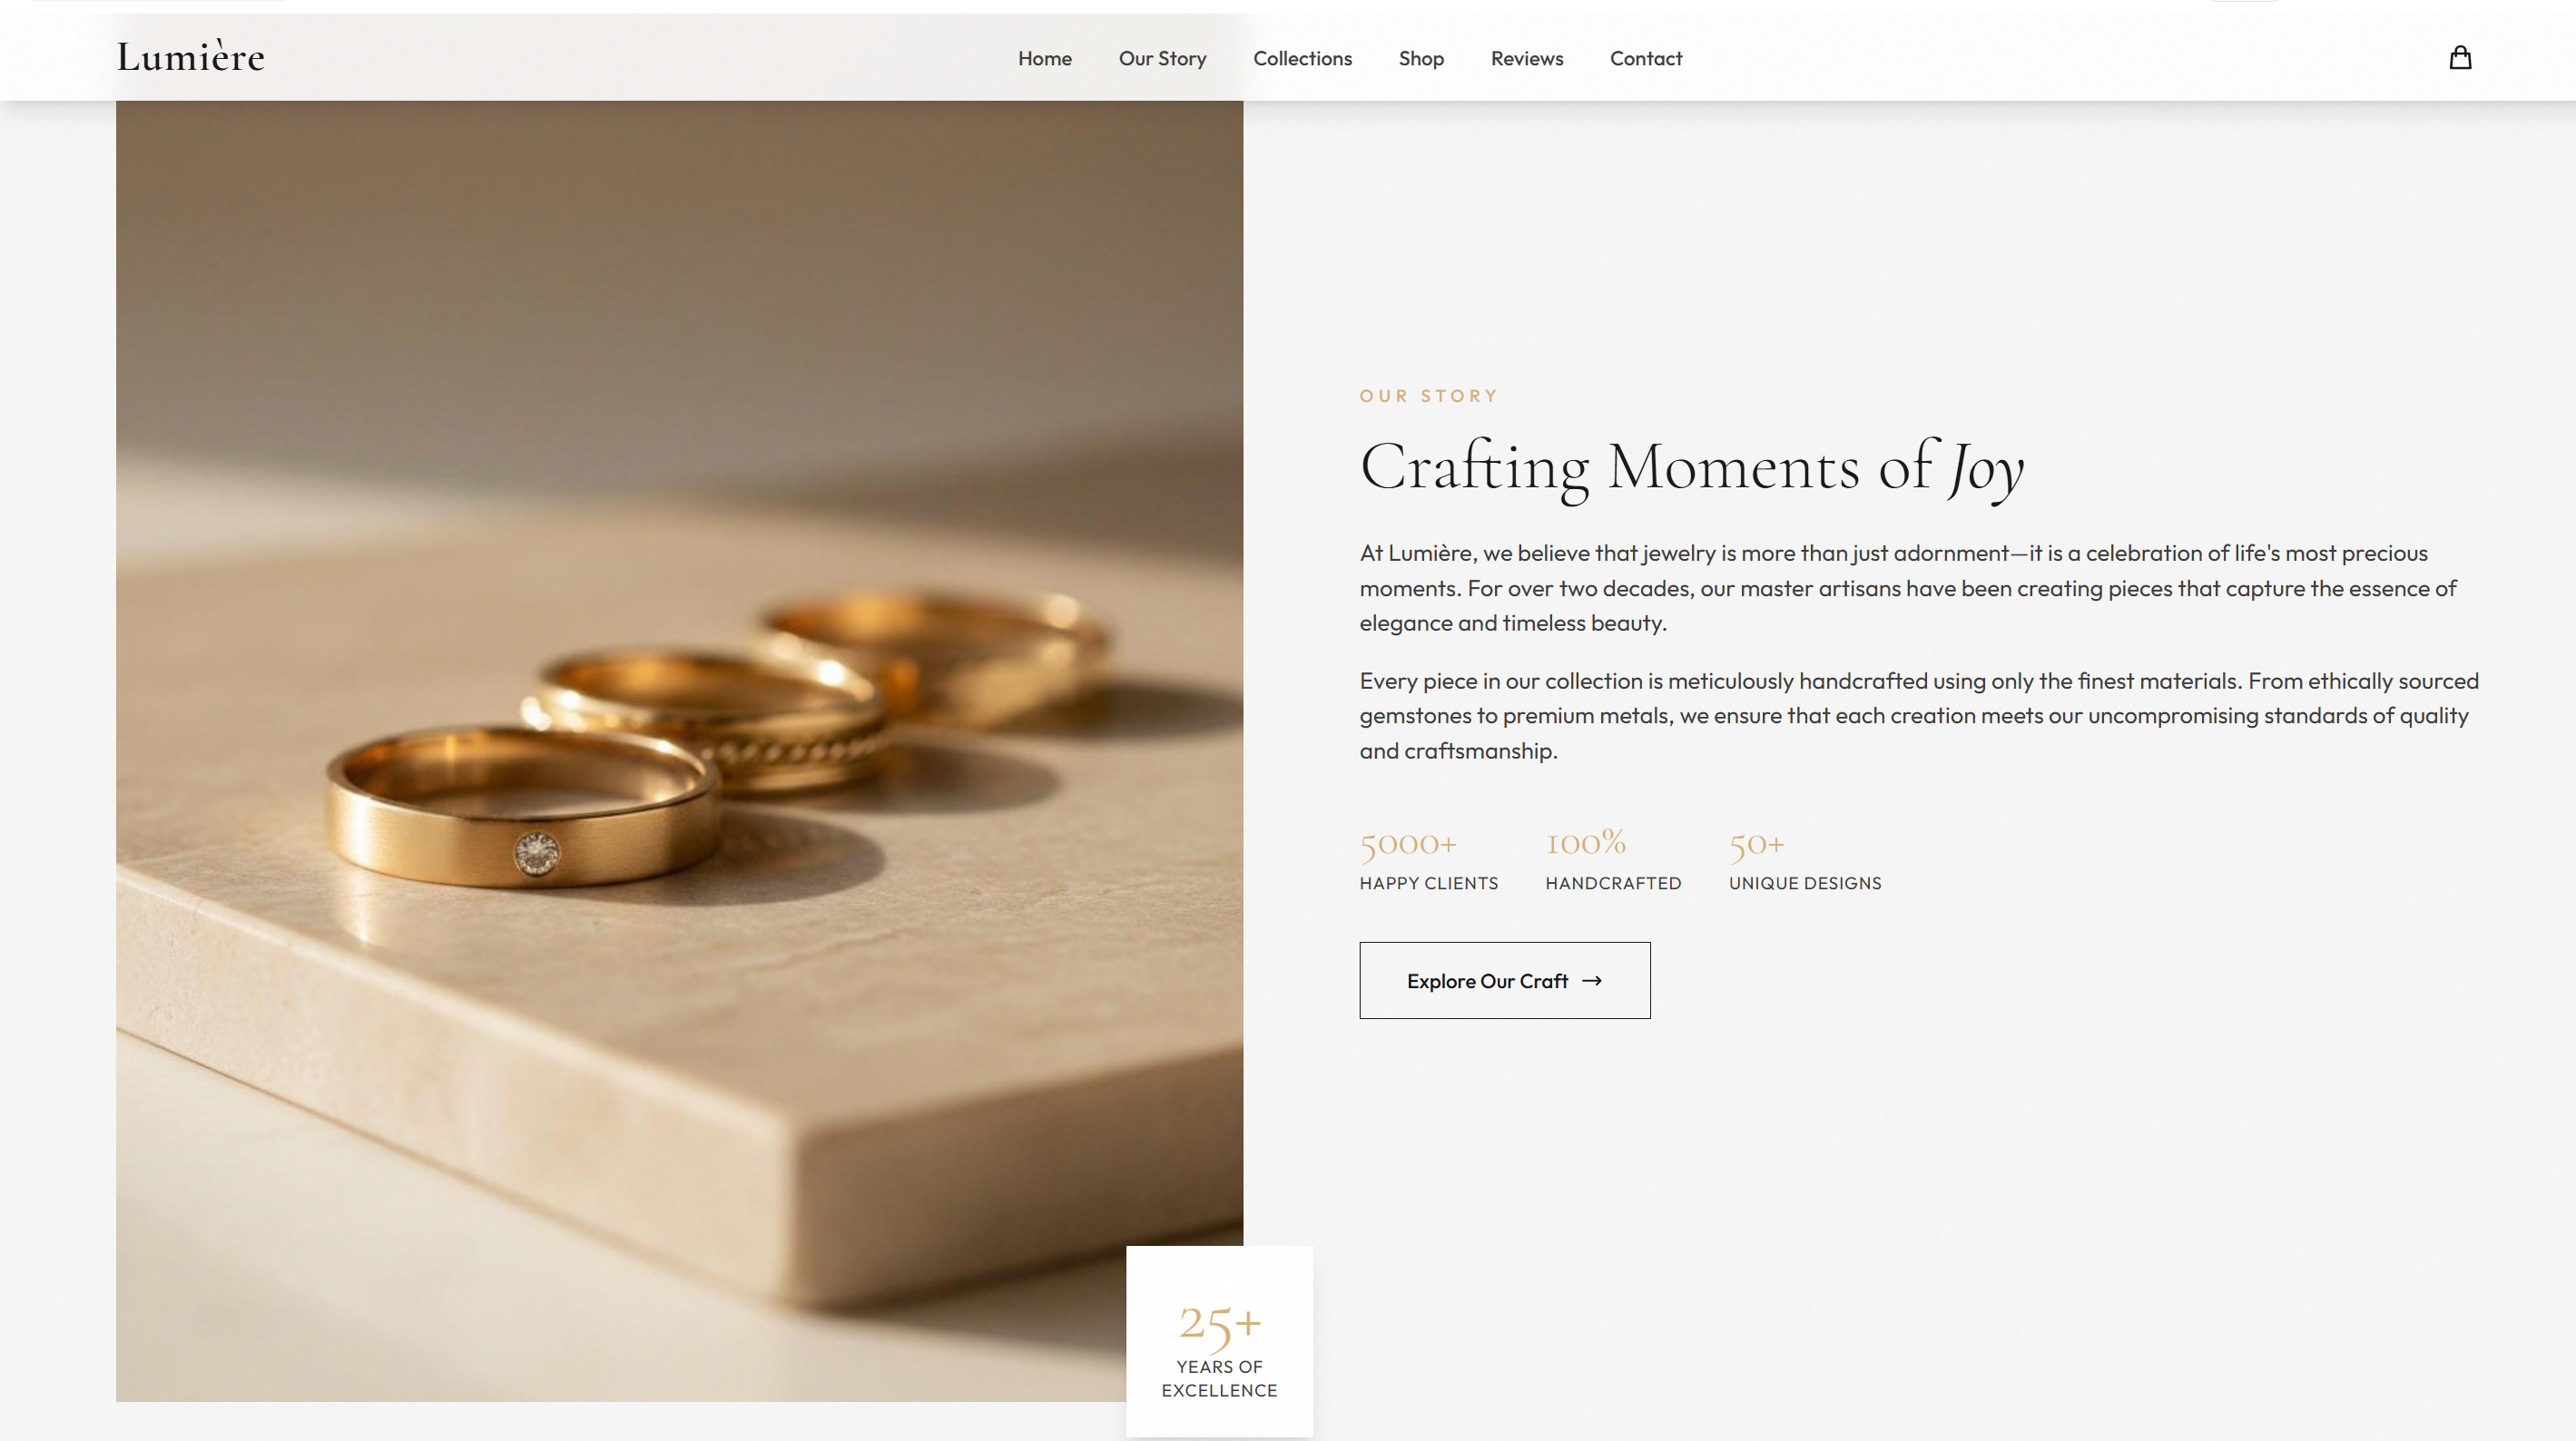Screen dimensions: 2576x1441
Task: Select the 50+ Unique Designs stat
Action: (x=1805, y=859)
